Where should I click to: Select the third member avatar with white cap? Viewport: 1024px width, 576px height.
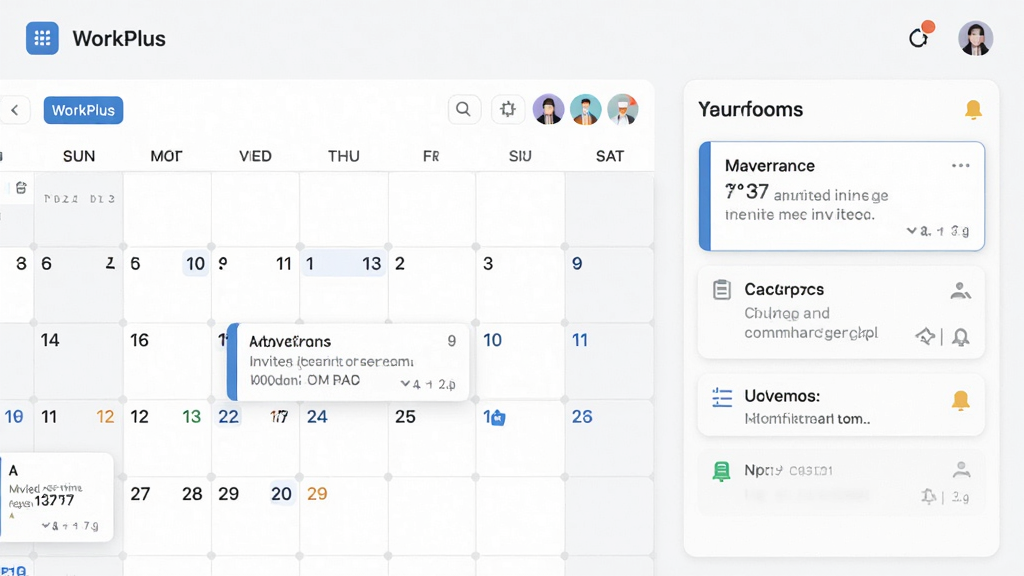[x=622, y=109]
